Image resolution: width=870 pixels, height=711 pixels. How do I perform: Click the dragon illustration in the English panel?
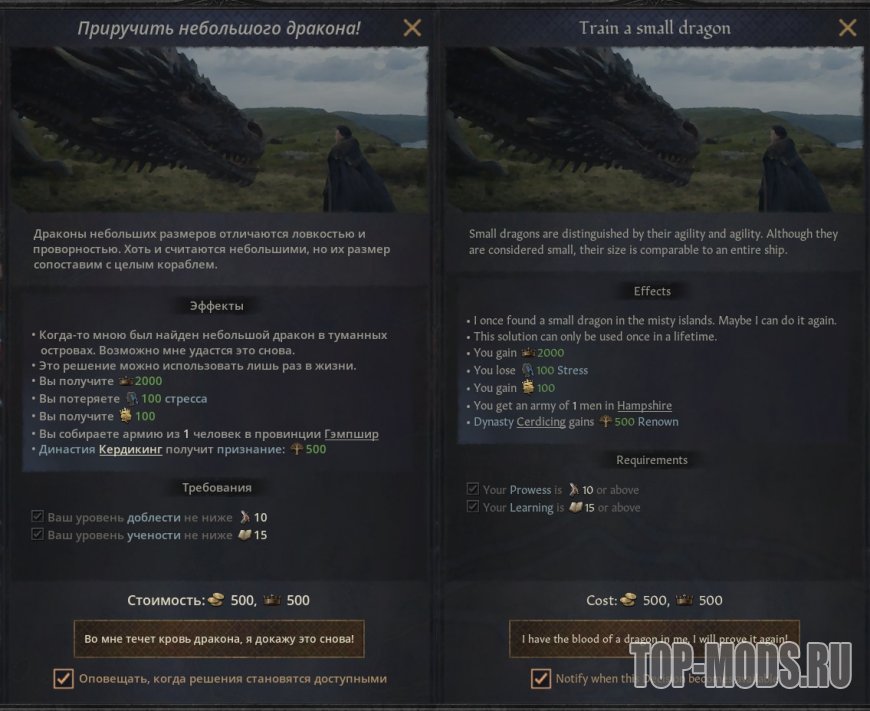(x=655, y=129)
